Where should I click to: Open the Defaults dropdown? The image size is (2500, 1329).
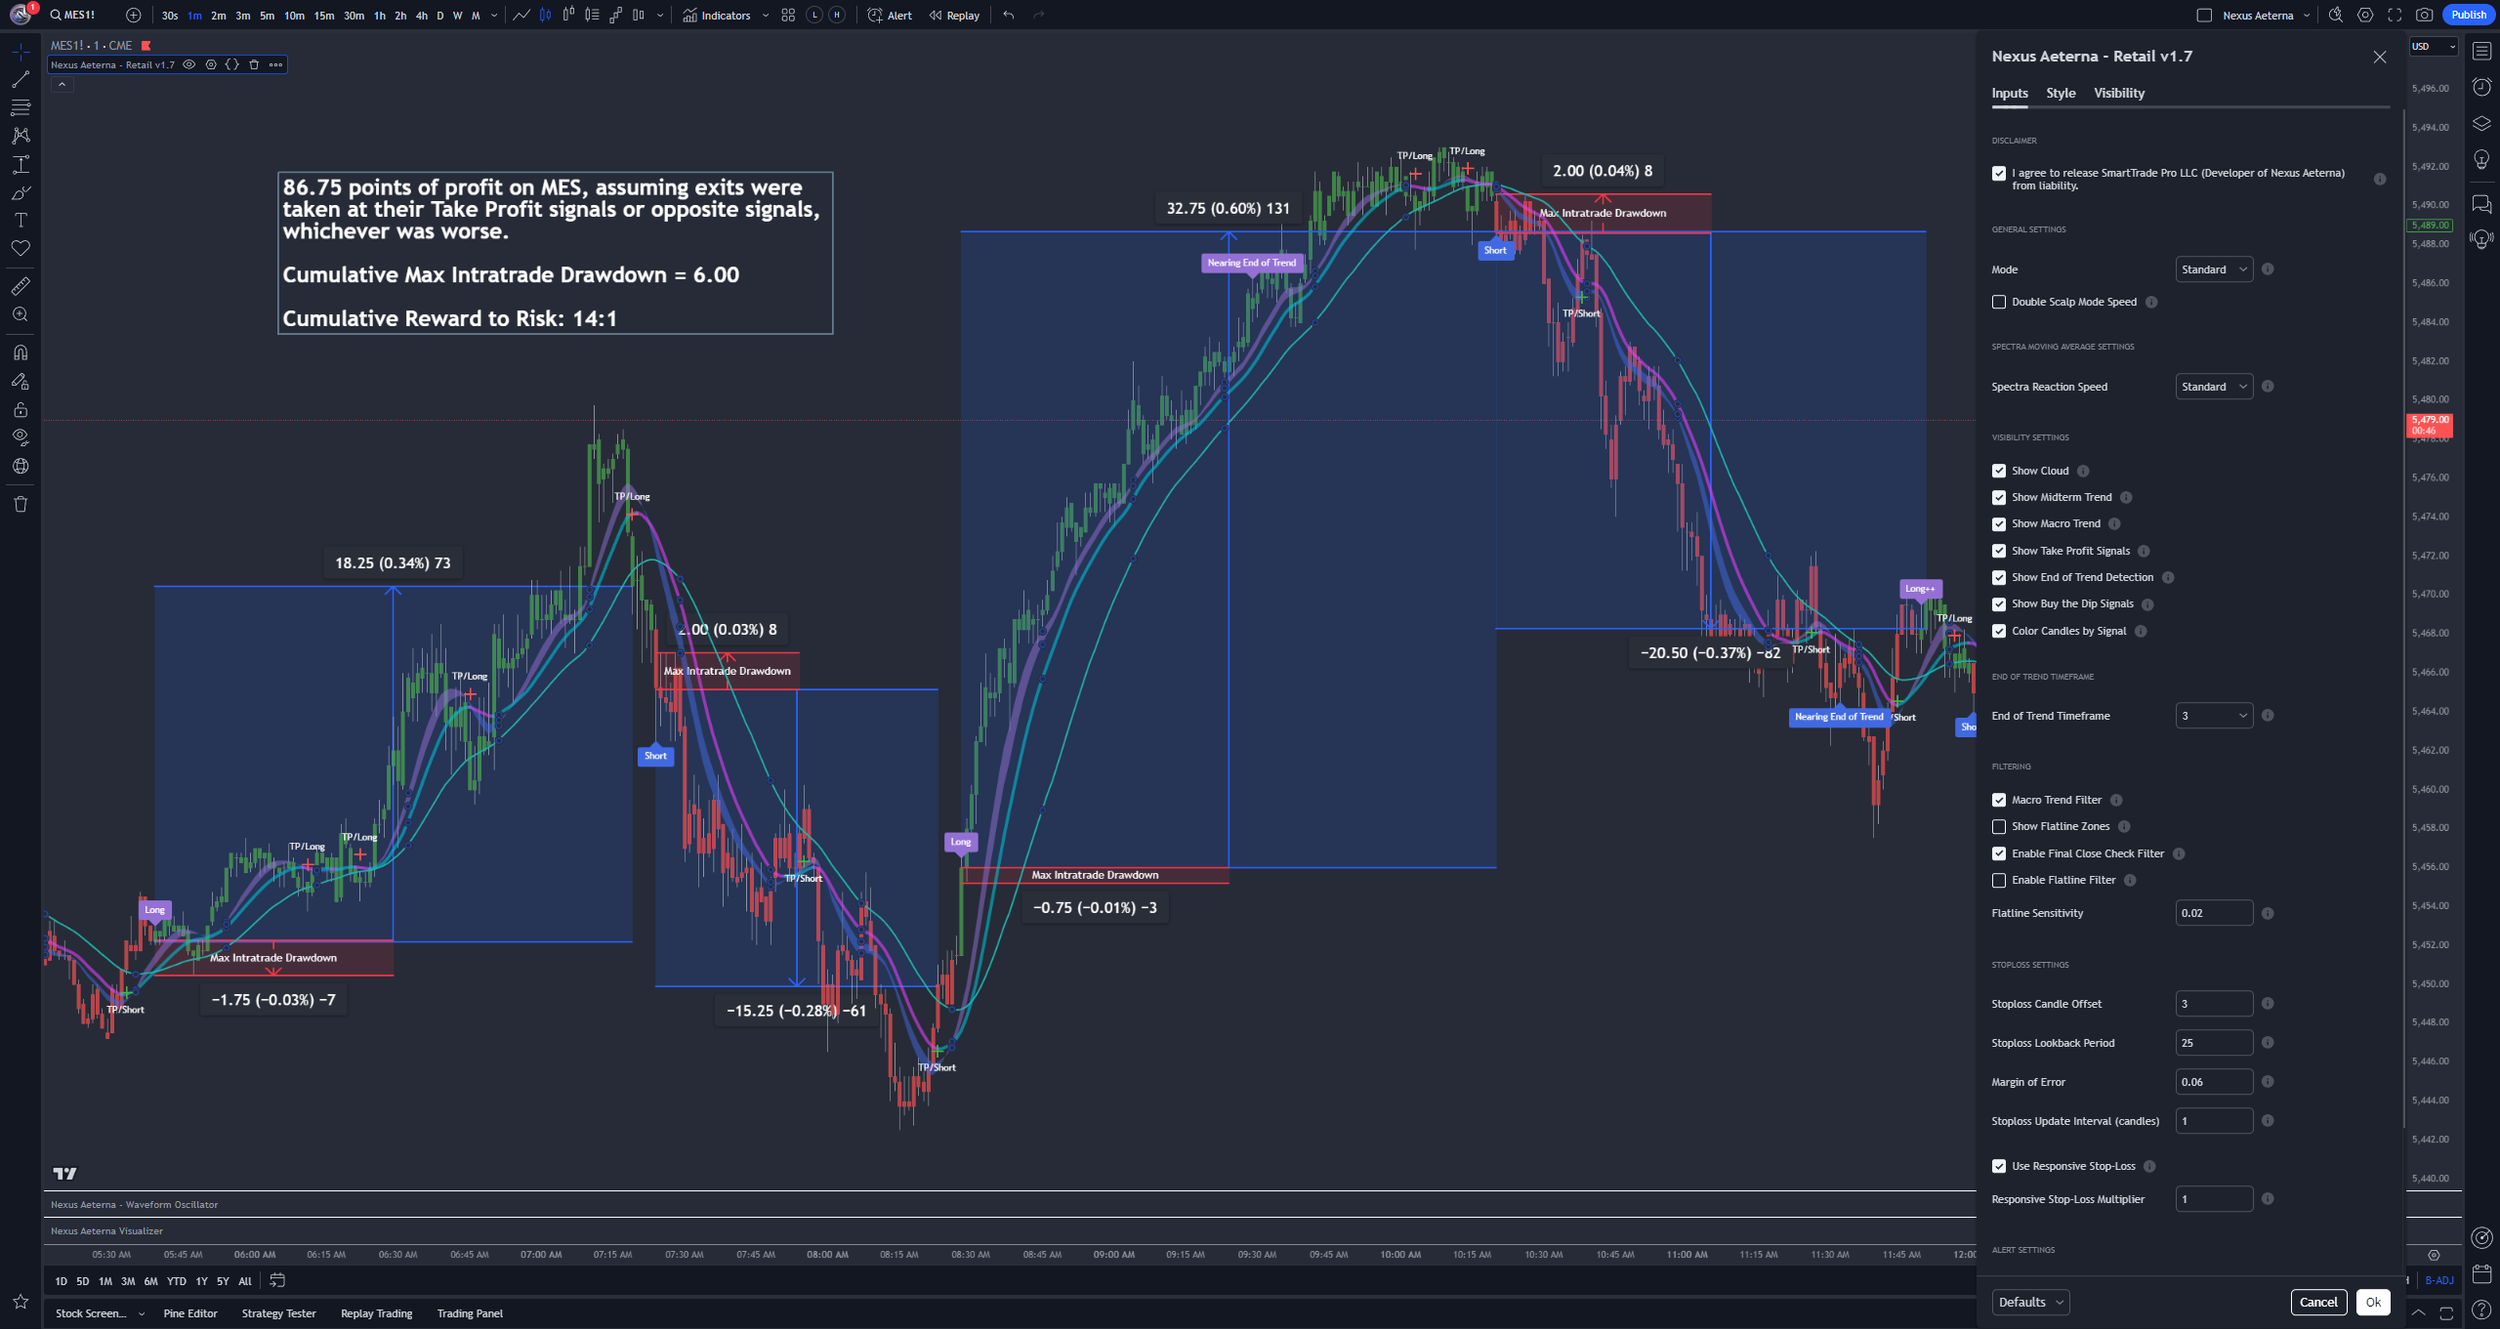pos(2030,1302)
